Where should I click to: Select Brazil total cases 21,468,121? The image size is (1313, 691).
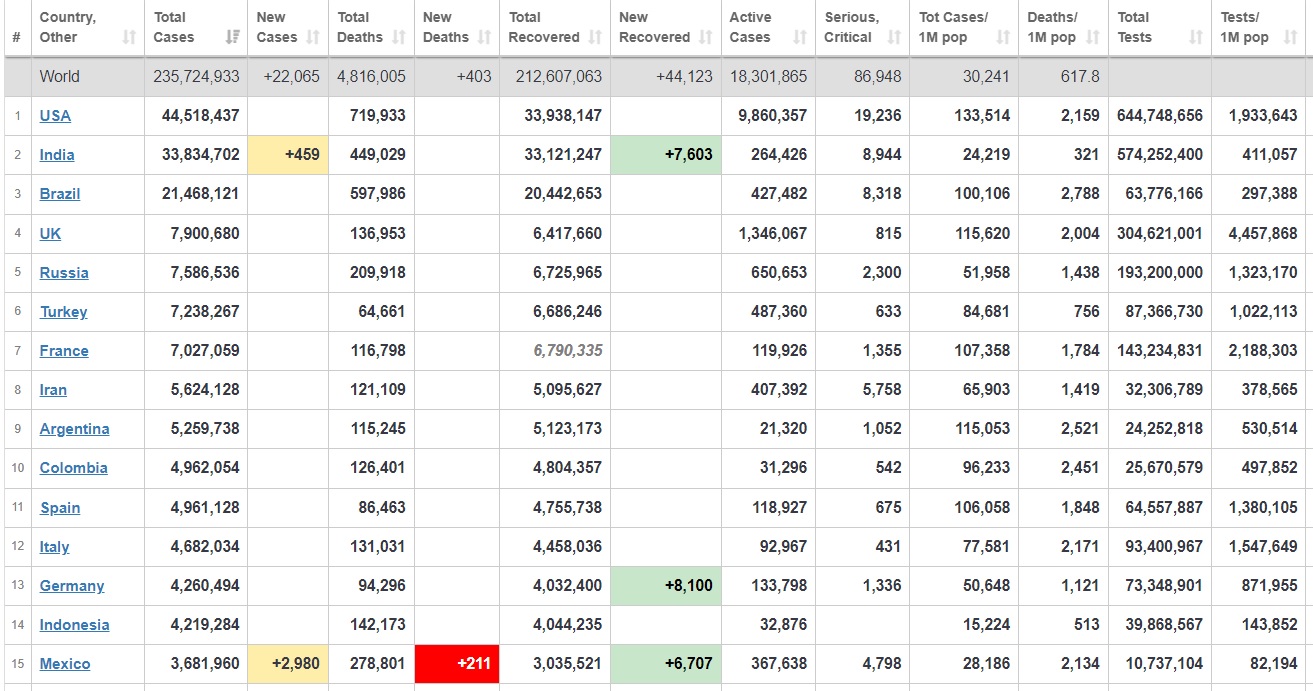click(201, 193)
